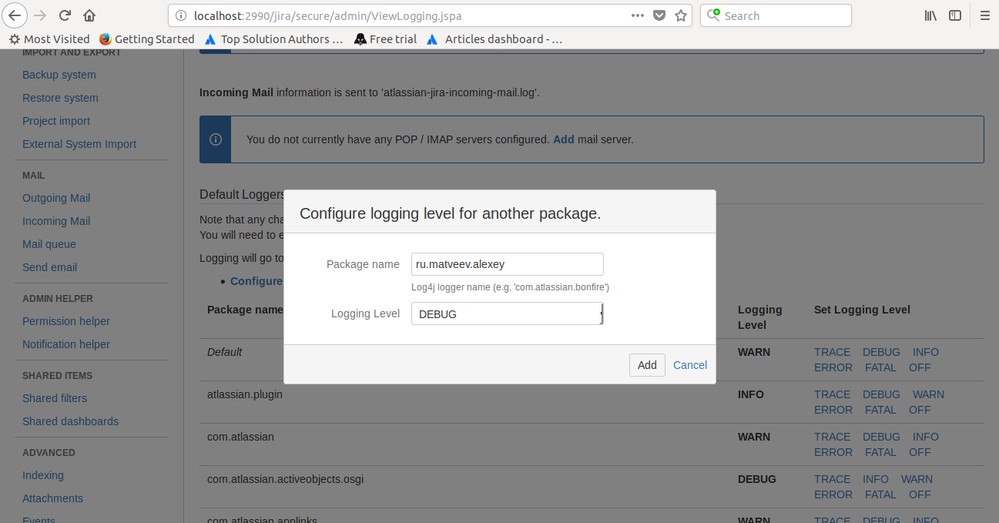Set com.atlassian logger to FATAL
This screenshot has width=999, height=523.
[x=880, y=452]
